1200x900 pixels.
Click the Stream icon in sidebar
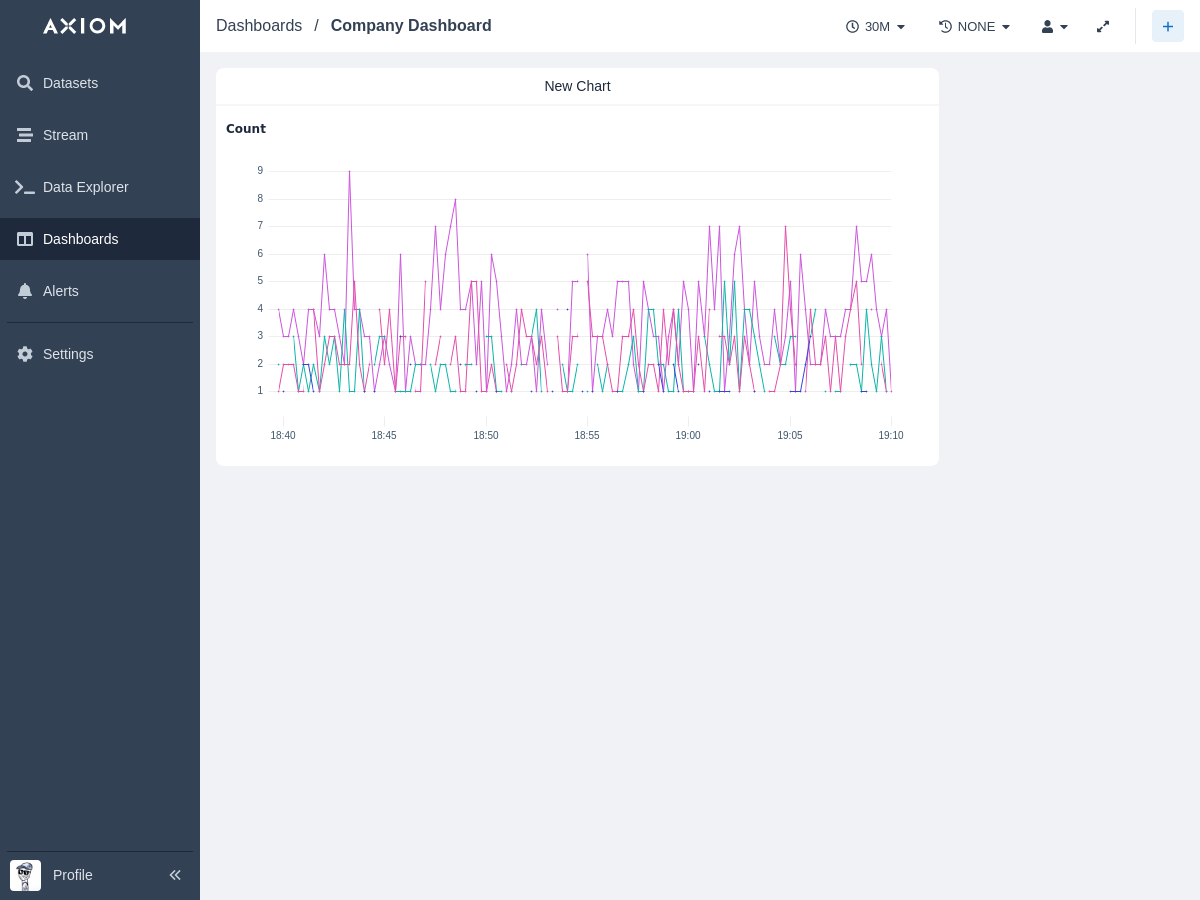coord(25,135)
